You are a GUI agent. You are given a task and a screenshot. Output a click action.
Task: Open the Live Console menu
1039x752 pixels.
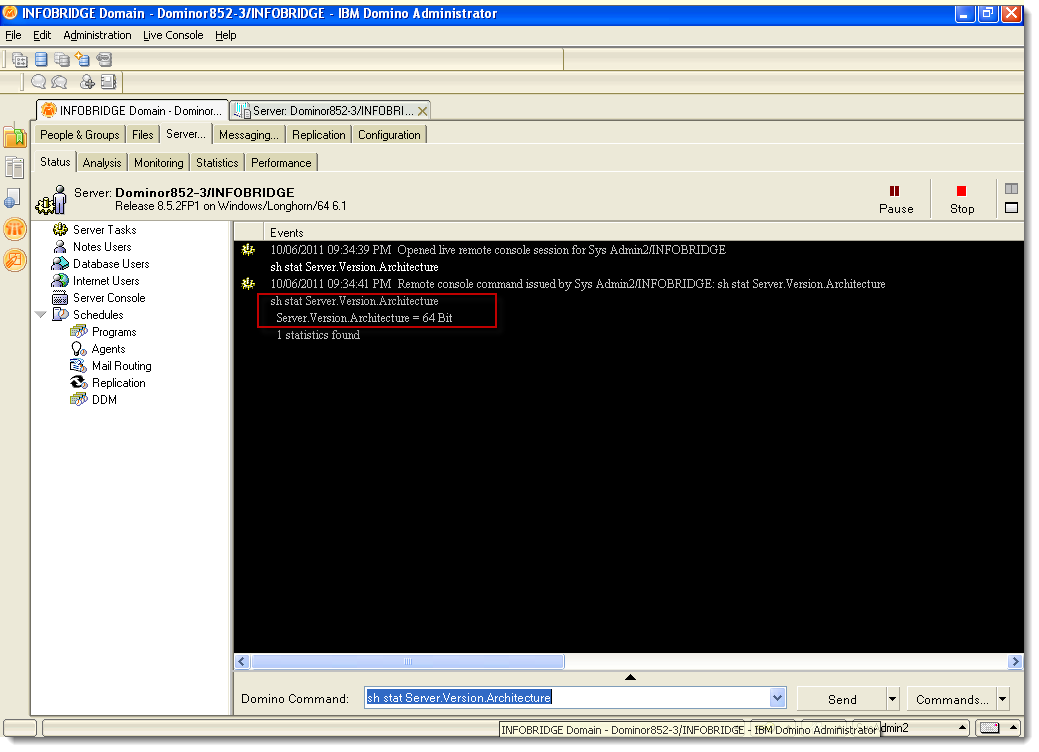coord(173,35)
